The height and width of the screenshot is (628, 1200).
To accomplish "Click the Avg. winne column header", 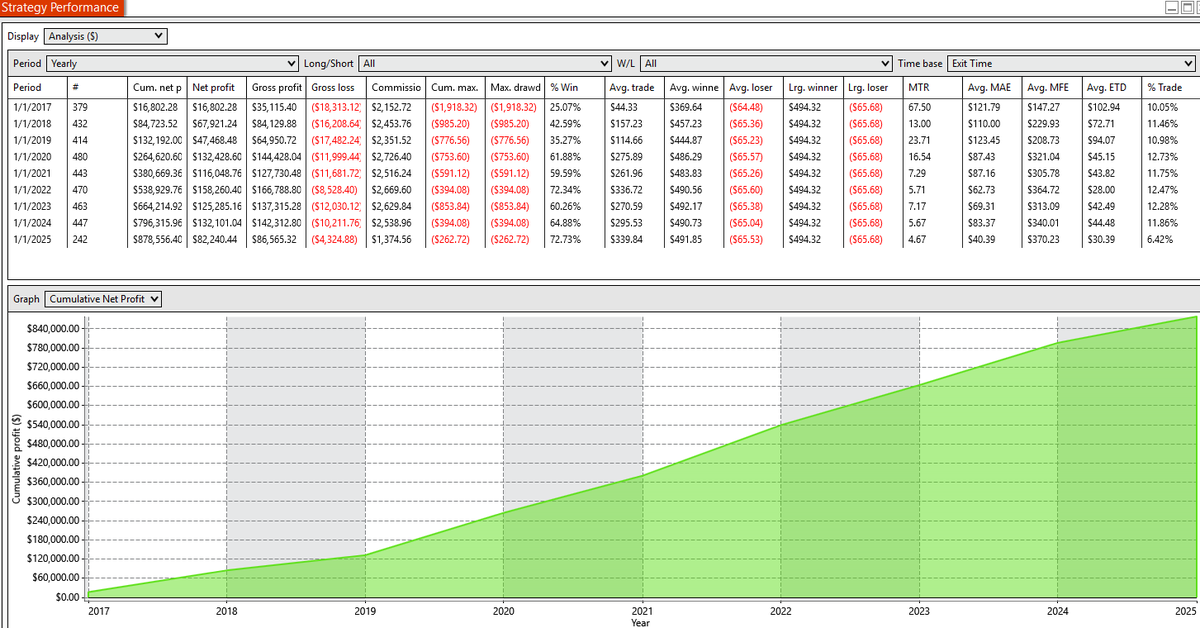I will click(695, 88).
